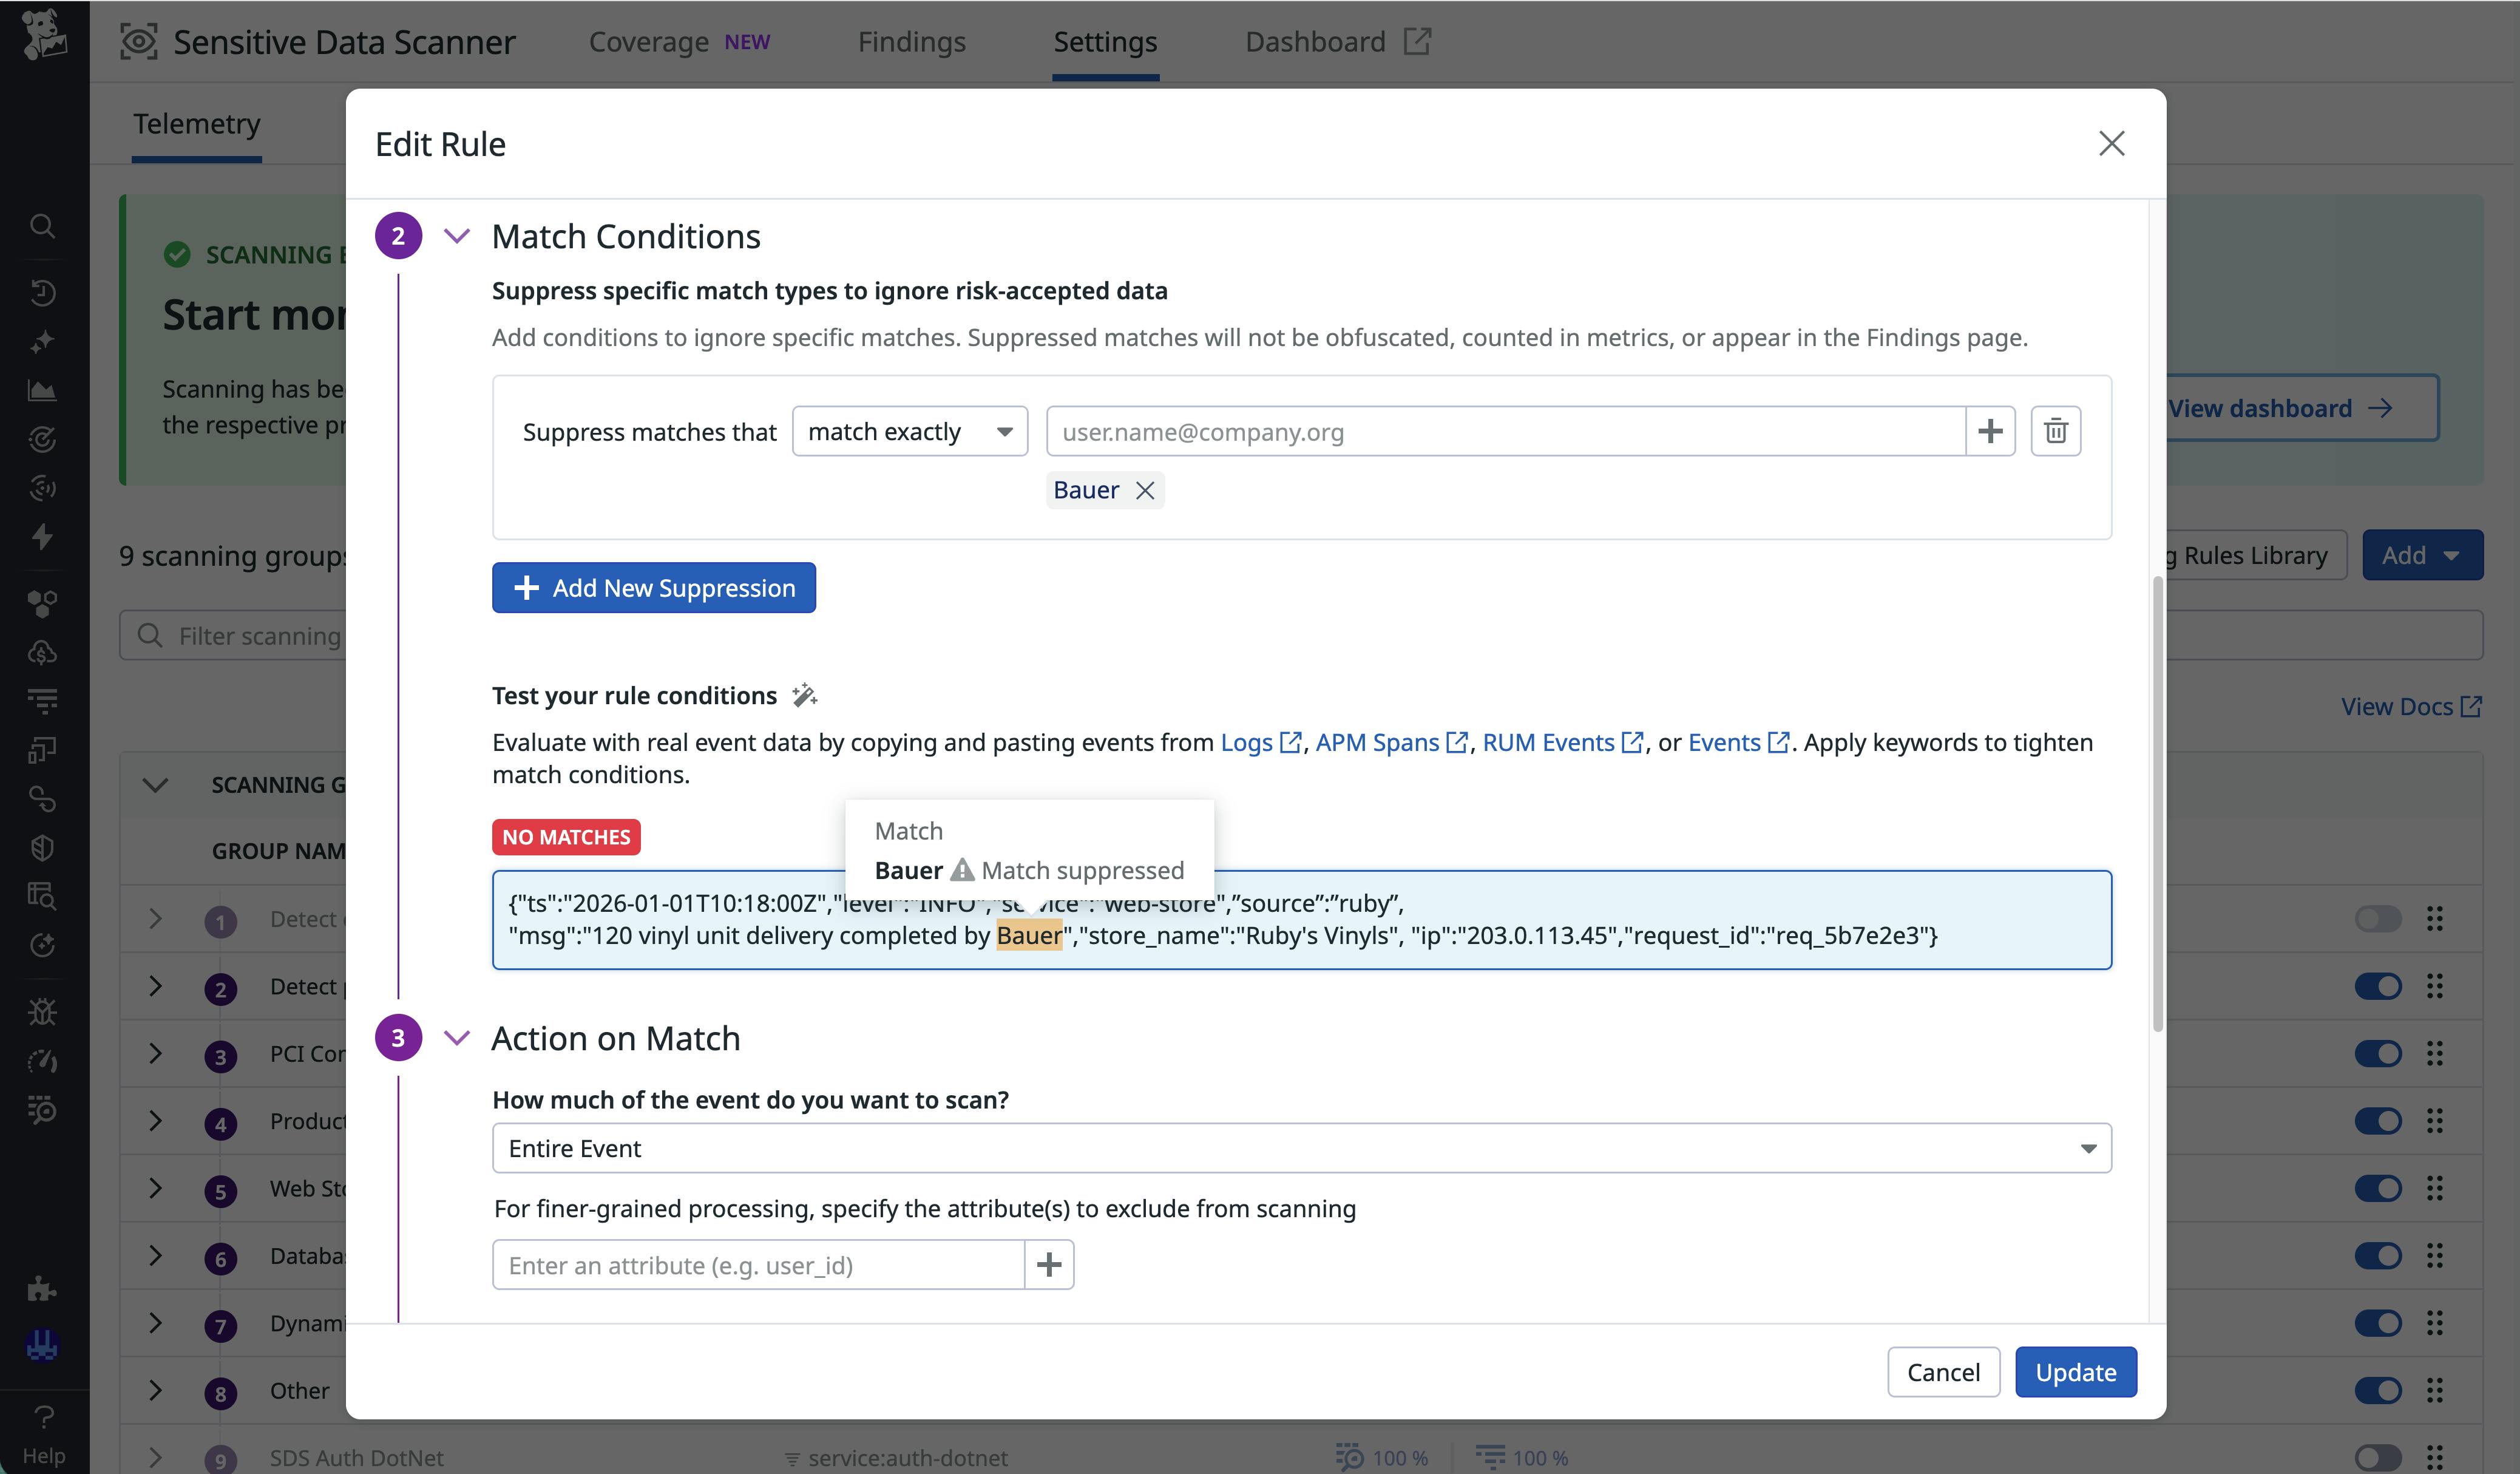Delete the suppression using the trash icon

(2056, 431)
